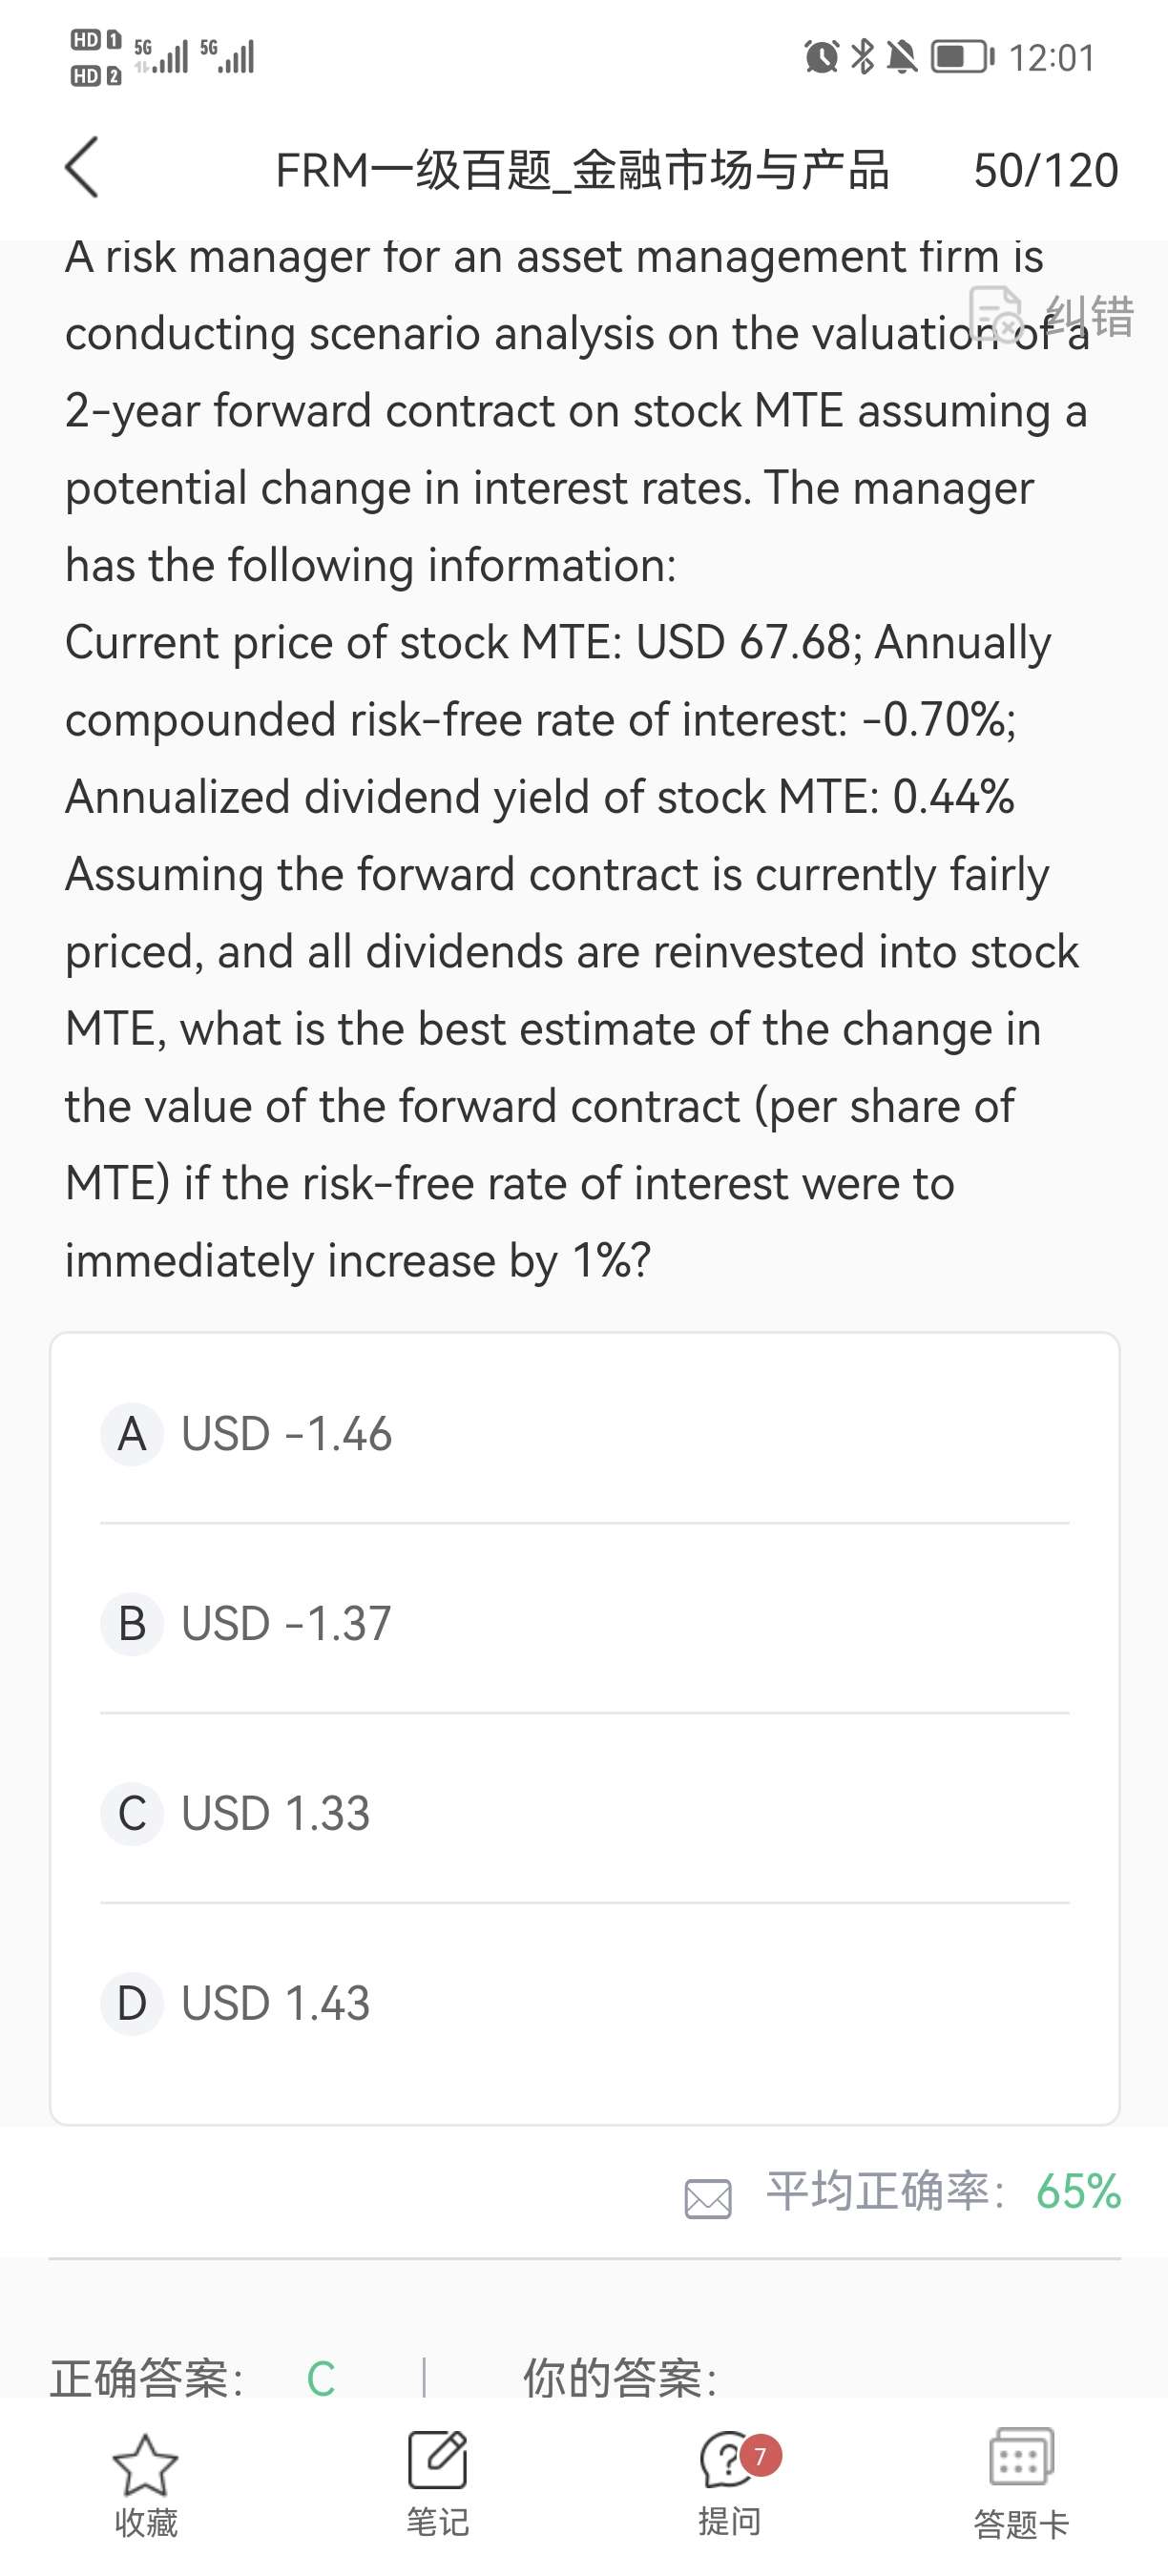Tap the FRM一级百题 title header
The image size is (1168, 2576).
(x=582, y=170)
